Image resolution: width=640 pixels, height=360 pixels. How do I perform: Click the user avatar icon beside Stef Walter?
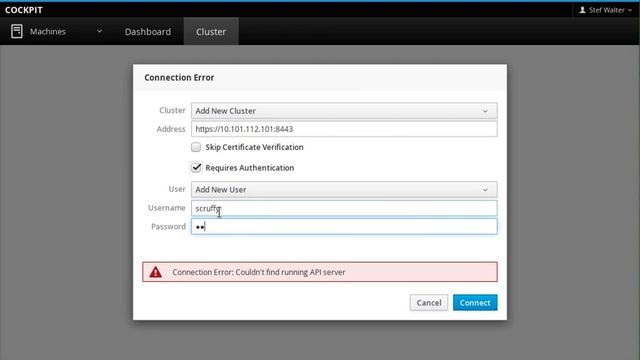pyautogui.click(x=582, y=10)
